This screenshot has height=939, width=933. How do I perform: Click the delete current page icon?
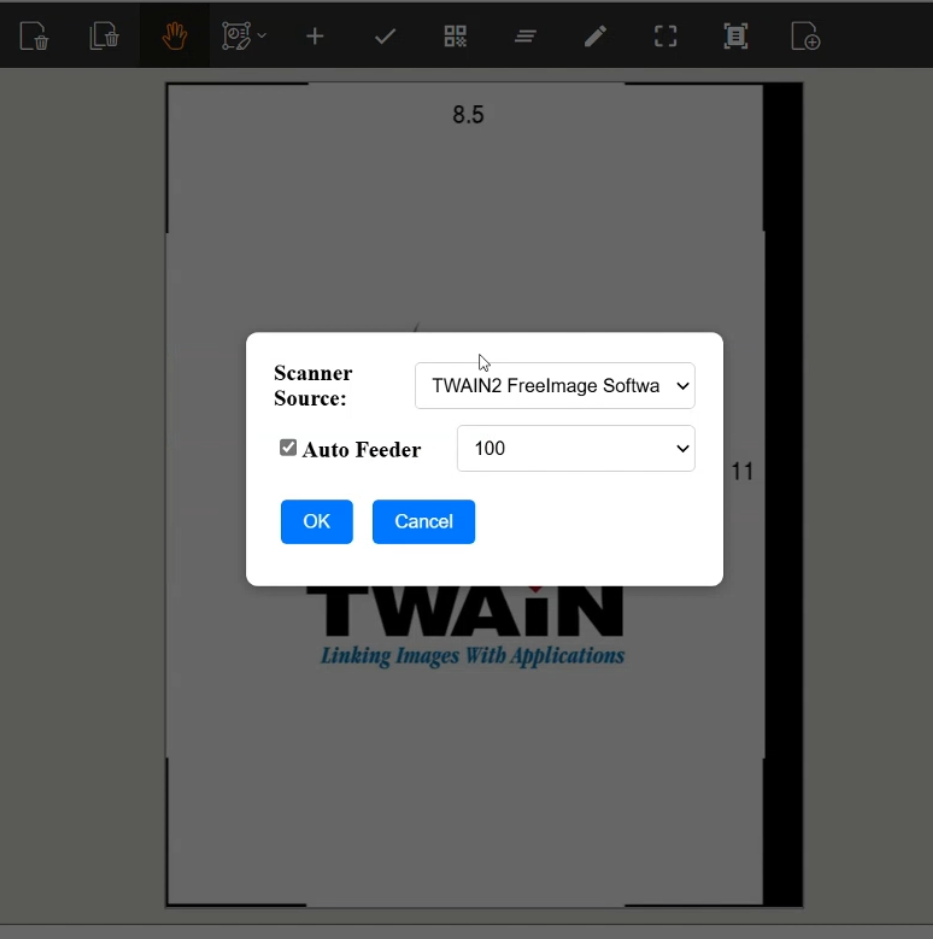[x=34, y=36]
